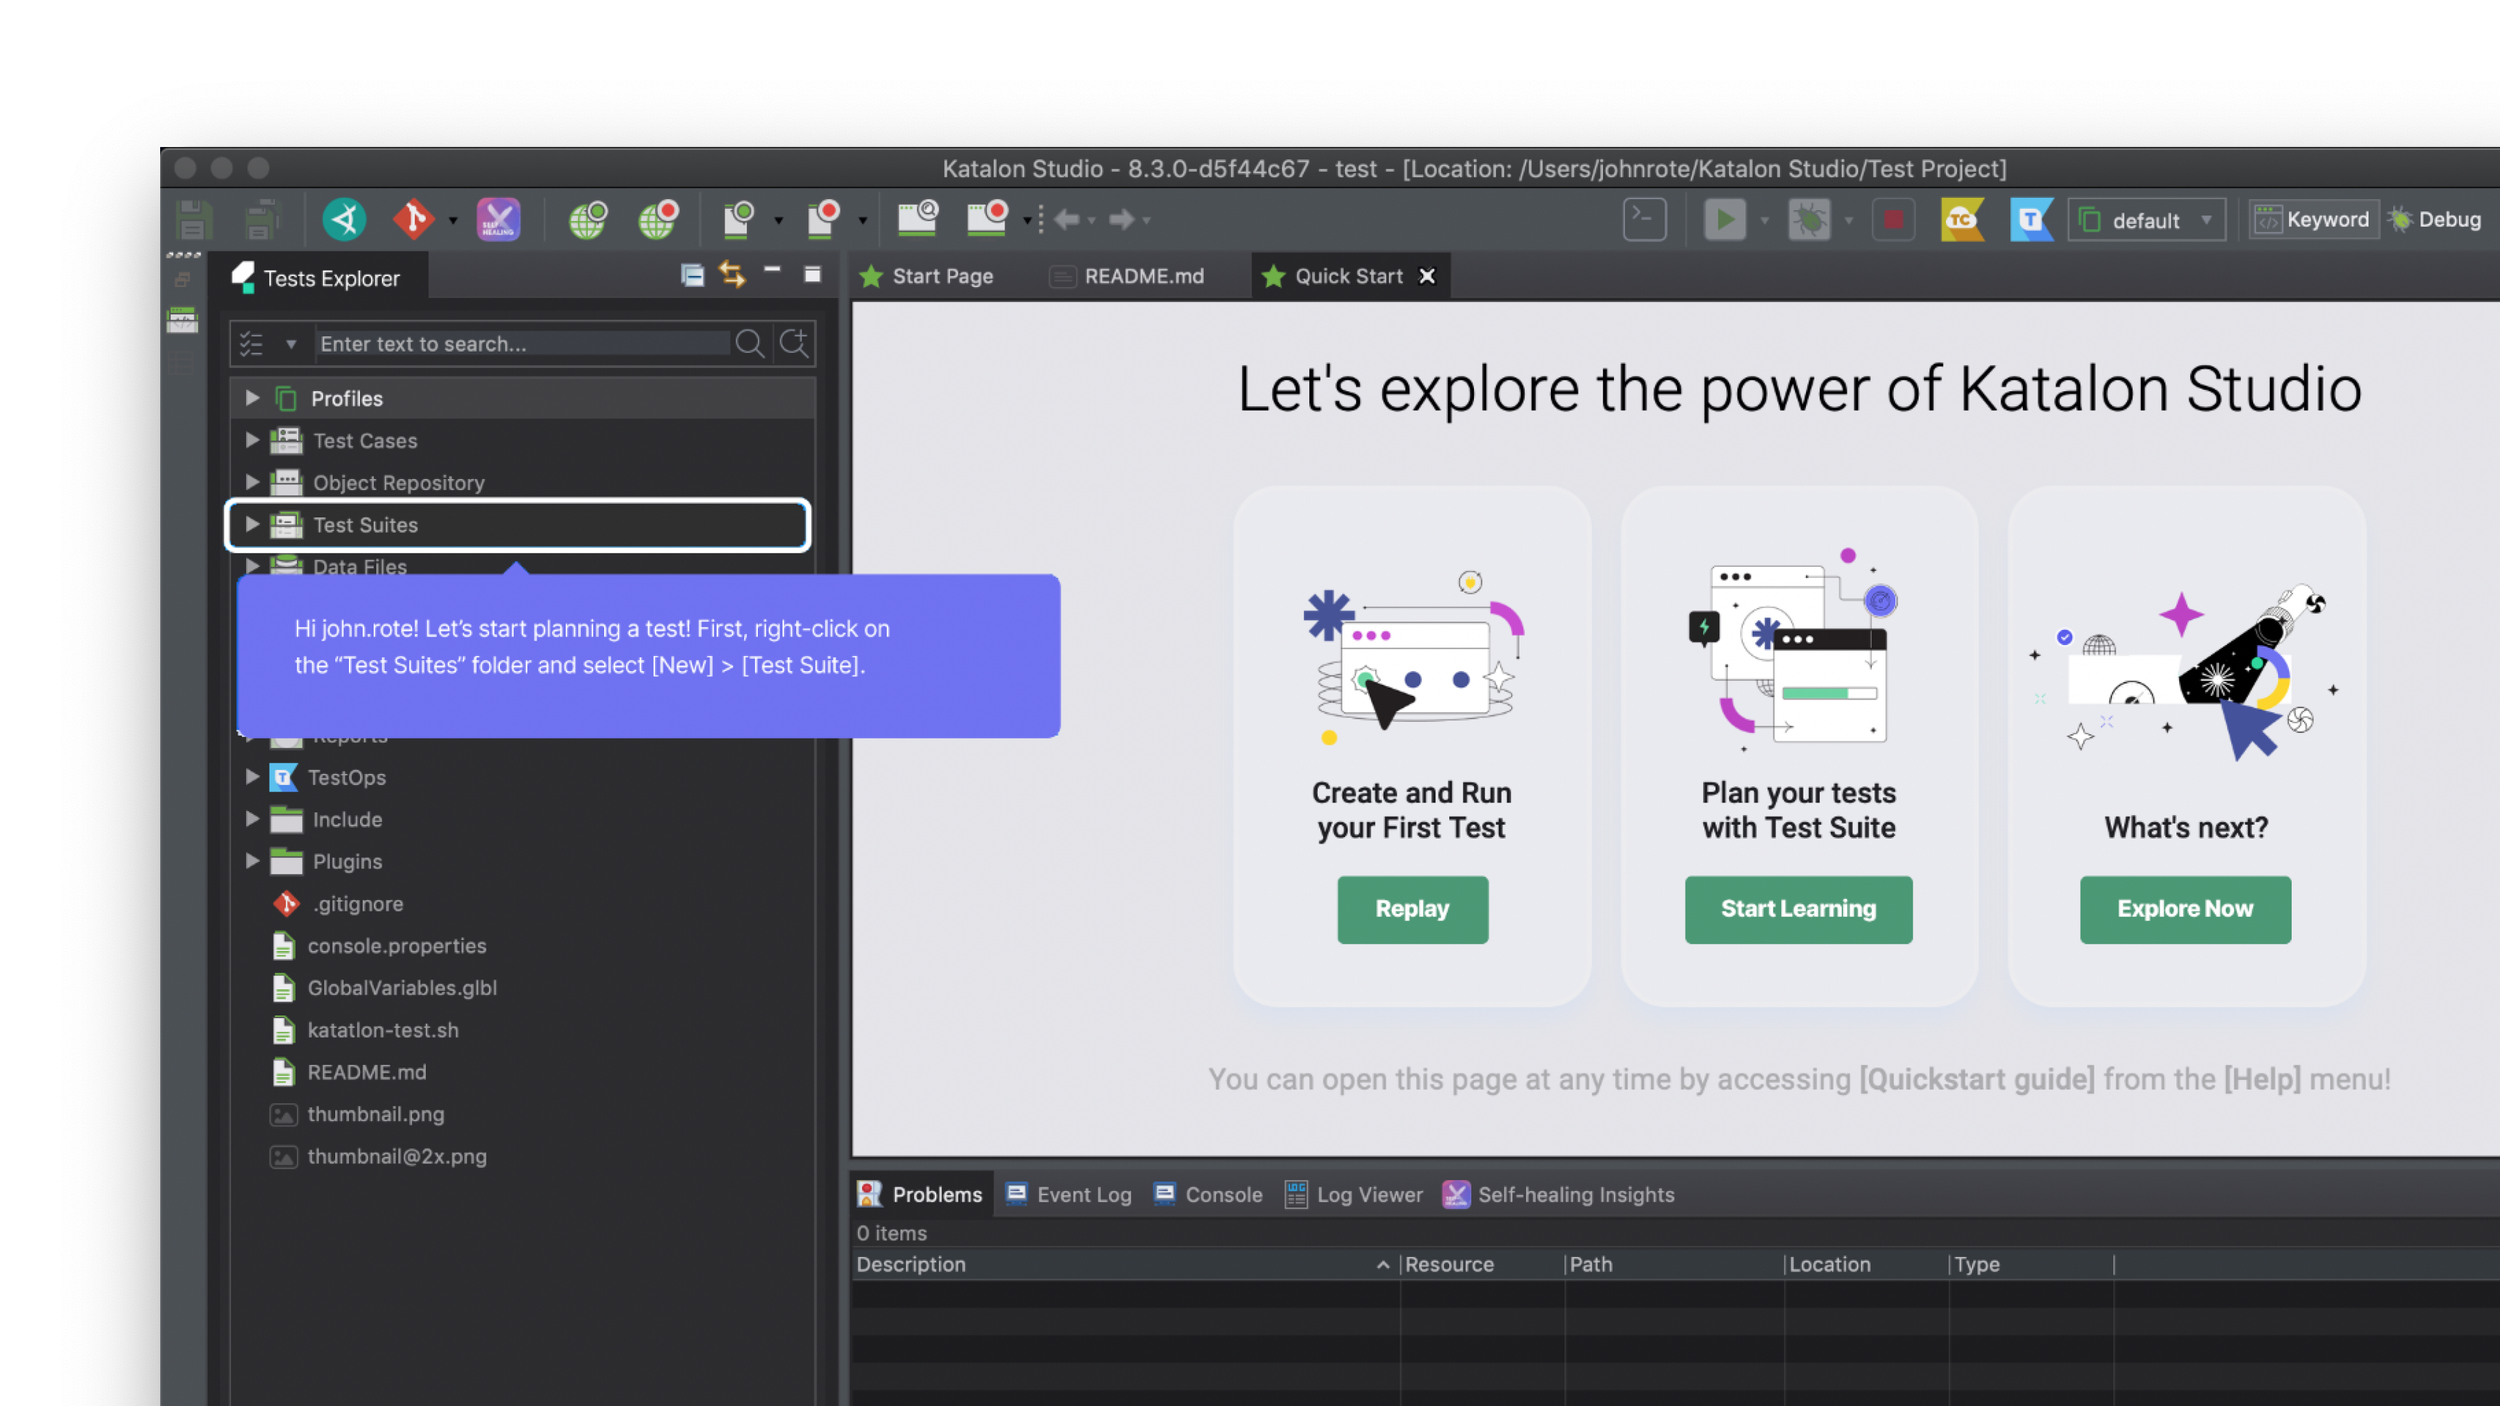Screen dimensions: 2500x1406
Task: Open the Self-Healing toolbar icon
Action: click(498, 219)
